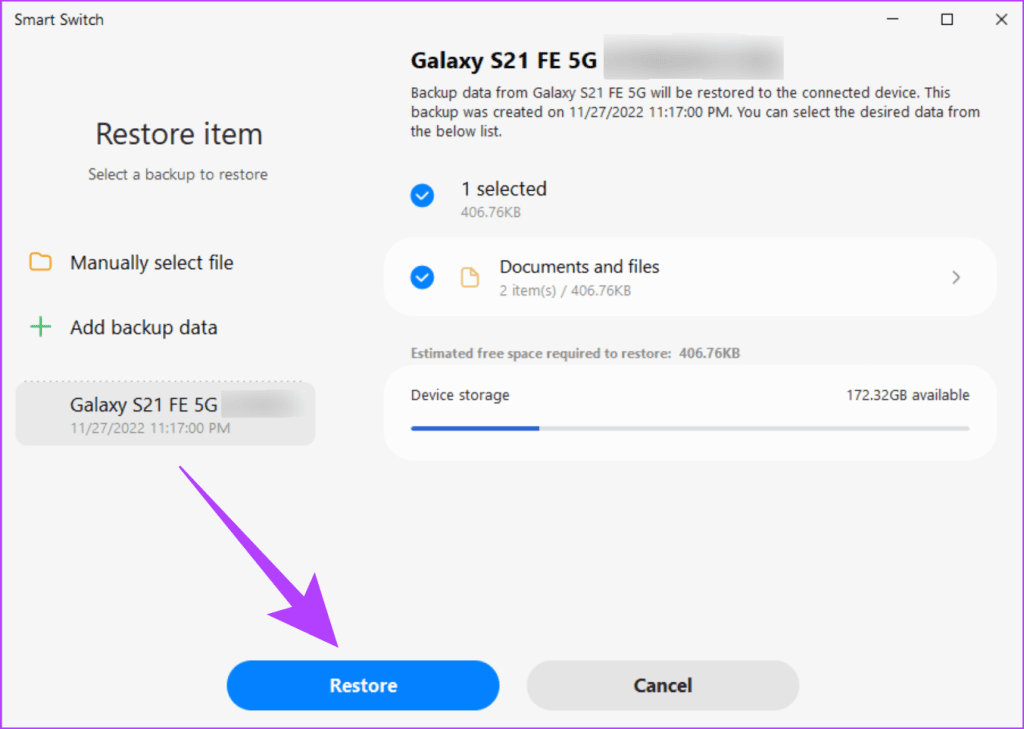The image size is (1024, 729).
Task: Click the blue checkmark icon beside 1 selected
Action: coord(422,195)
